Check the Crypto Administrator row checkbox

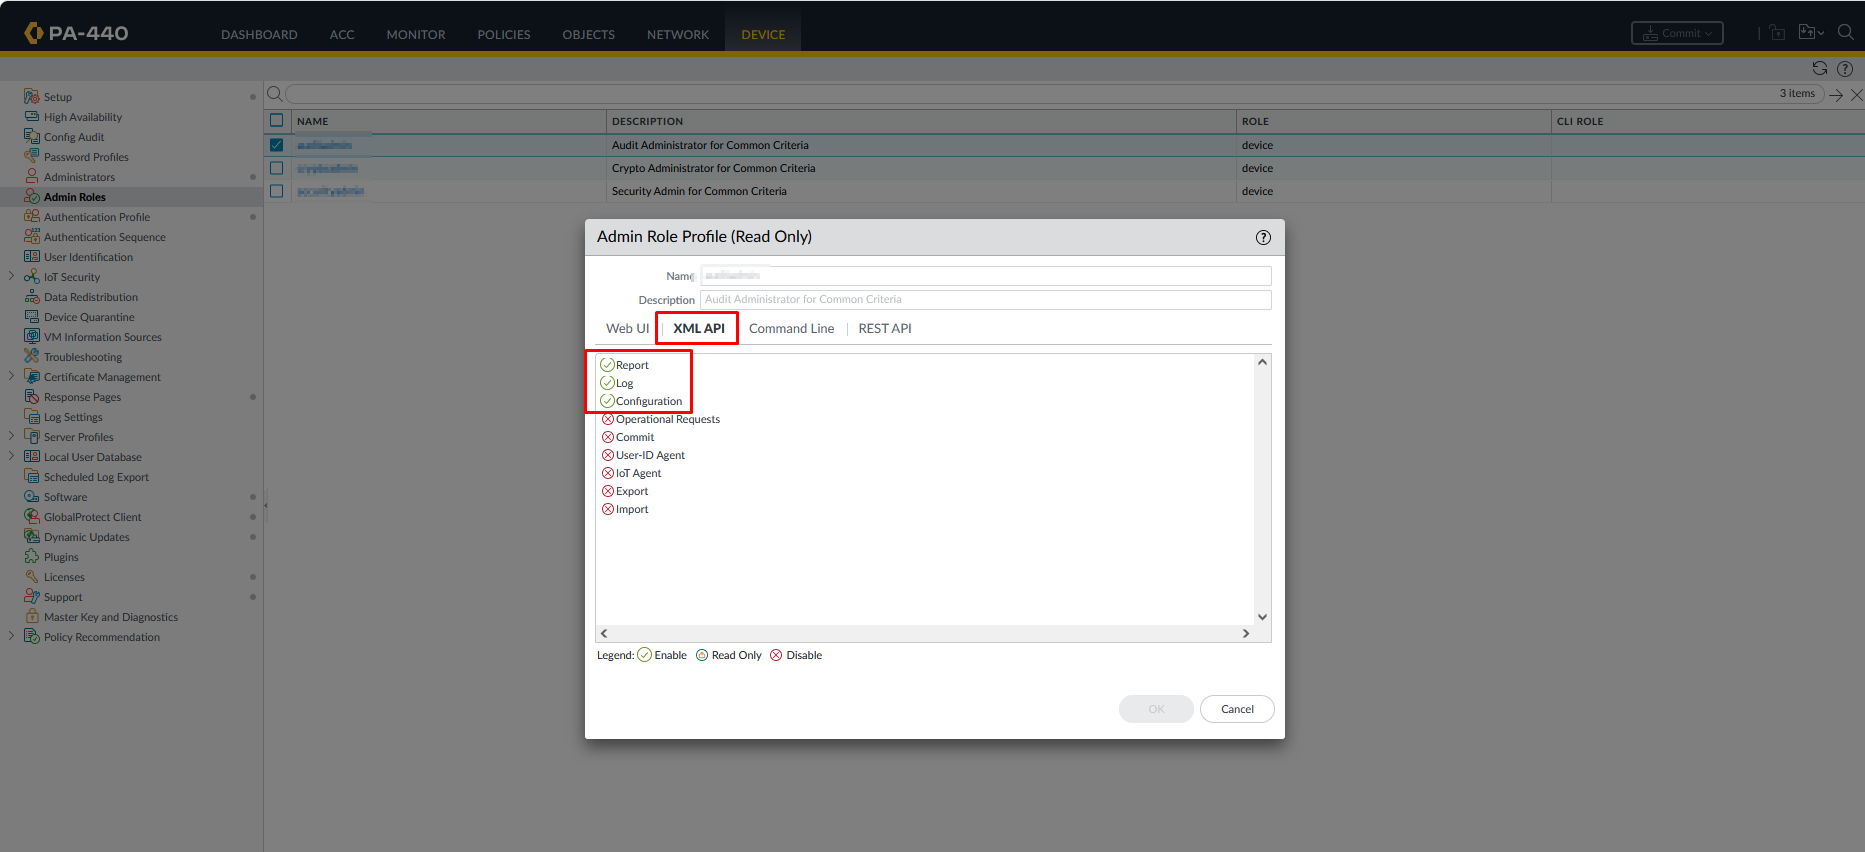[x=277, y=168]
